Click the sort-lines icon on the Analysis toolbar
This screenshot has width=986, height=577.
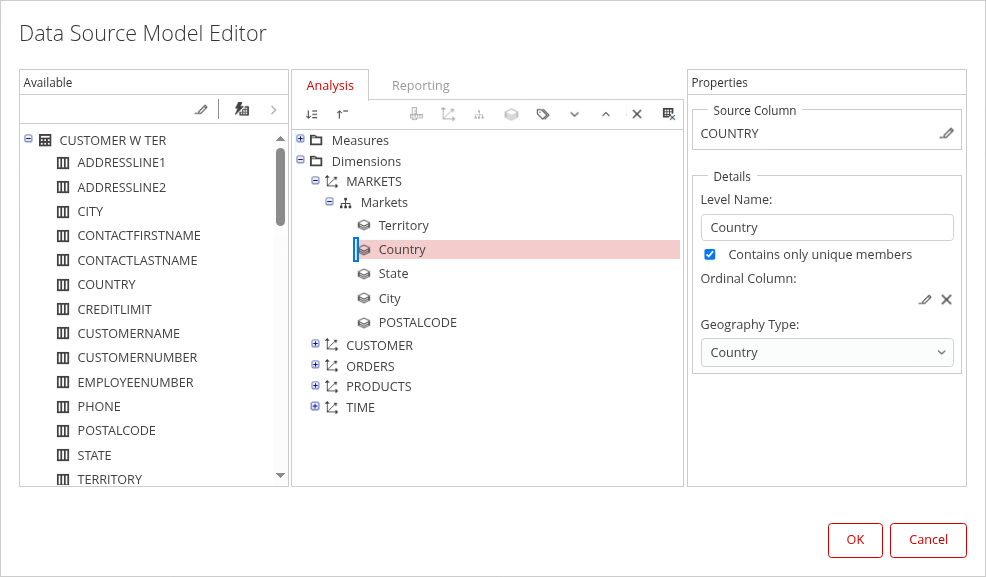(312, 114)
